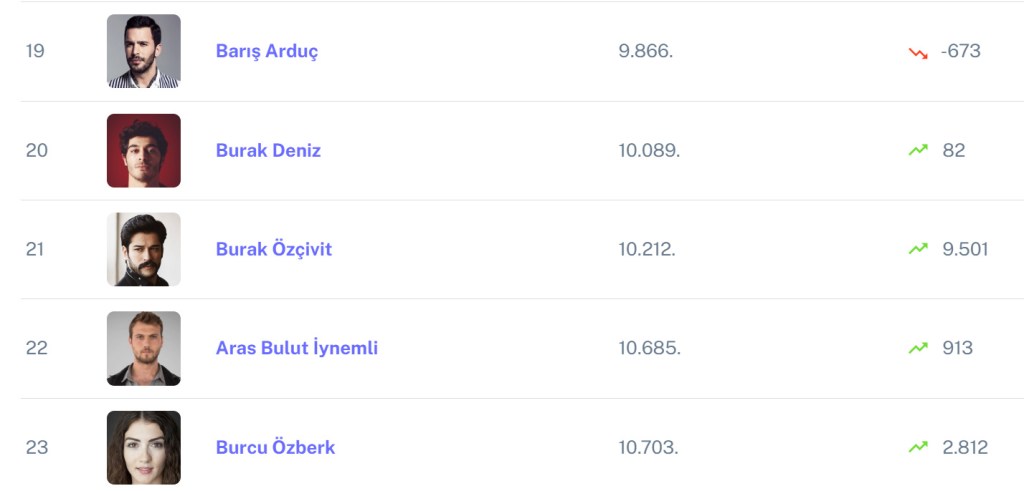Viewport: 1024px width, 491px height.
Task: Click green trend arrow beside 9.501
Action: pos(918,249)
